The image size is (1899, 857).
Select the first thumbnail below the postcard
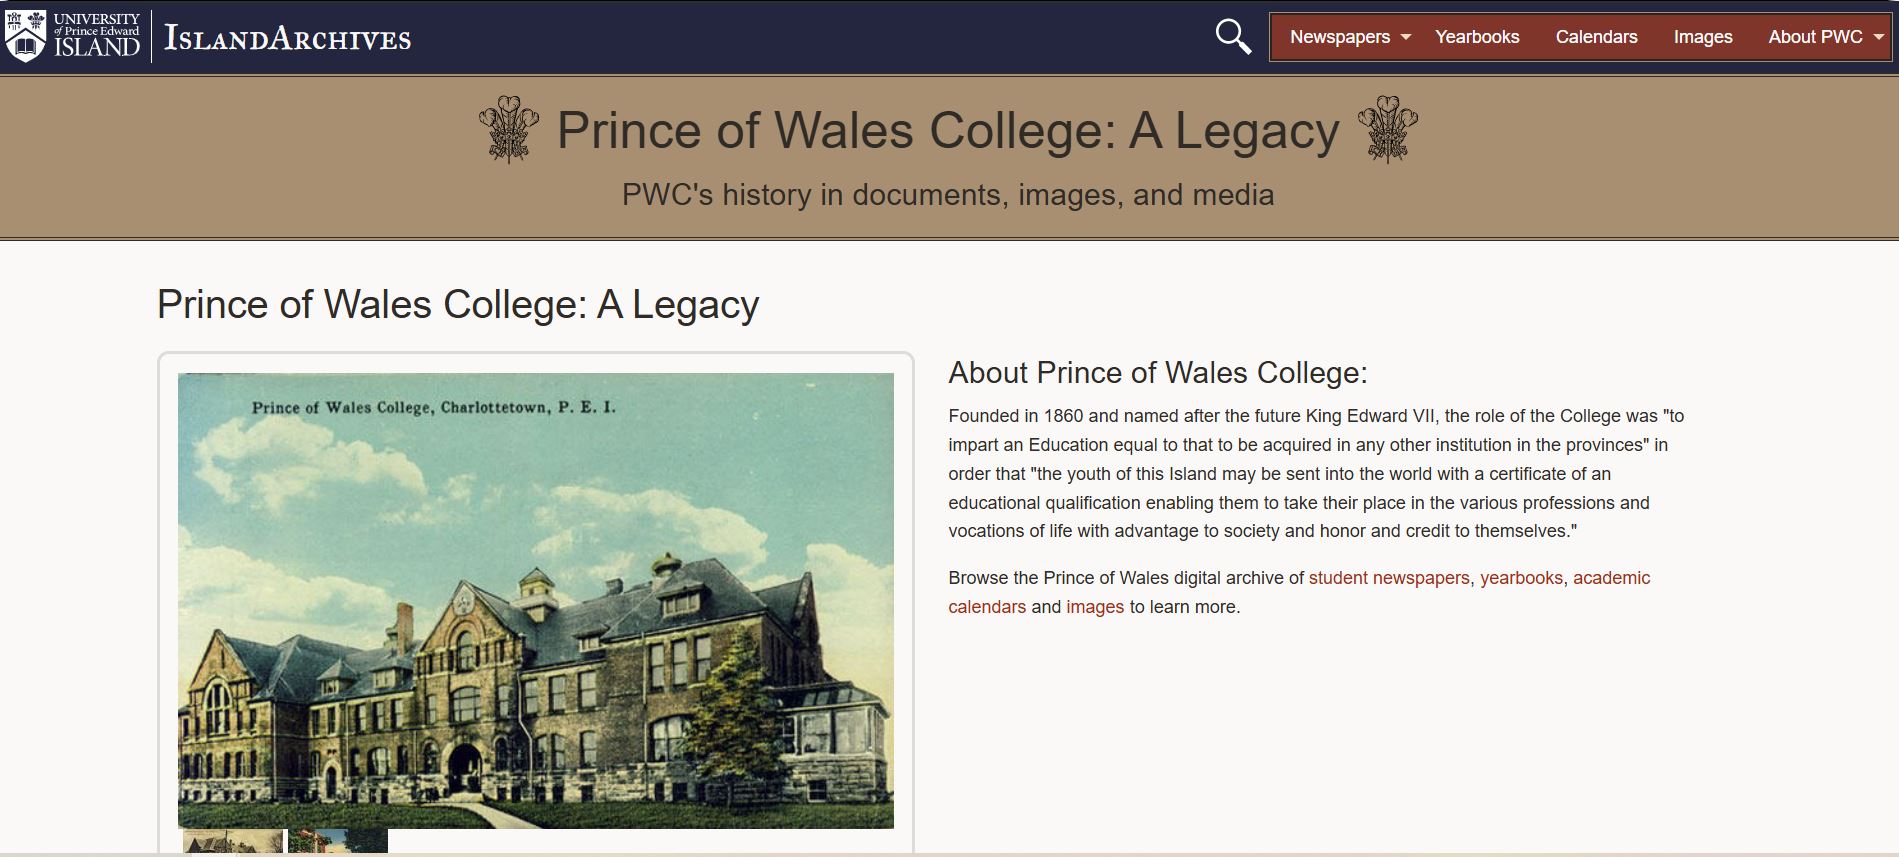pos(234,841)
